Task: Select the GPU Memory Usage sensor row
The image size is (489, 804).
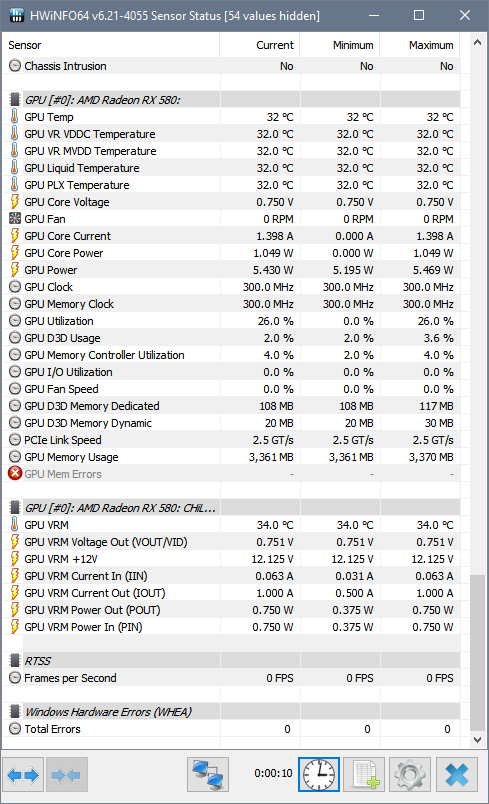Action: pyautogui.click(x=231, y=457)
